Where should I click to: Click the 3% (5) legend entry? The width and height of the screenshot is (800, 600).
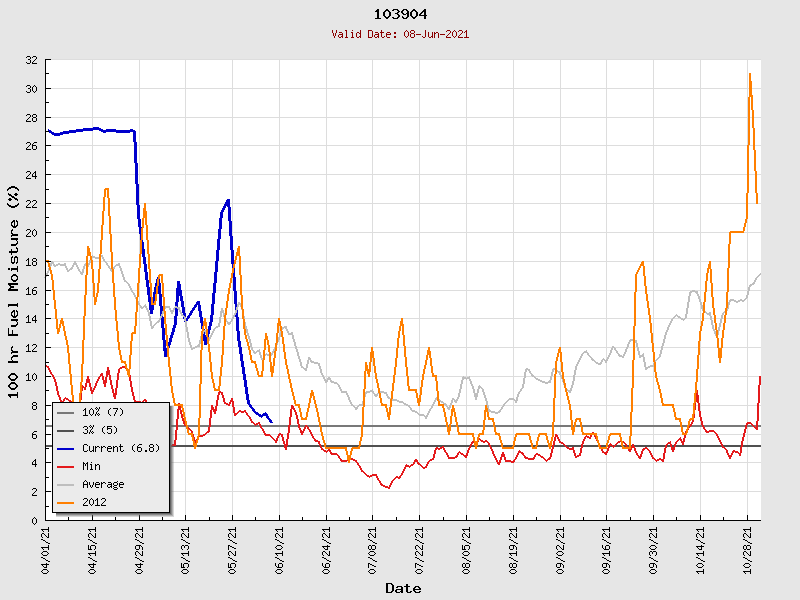(x=99, y=430)
